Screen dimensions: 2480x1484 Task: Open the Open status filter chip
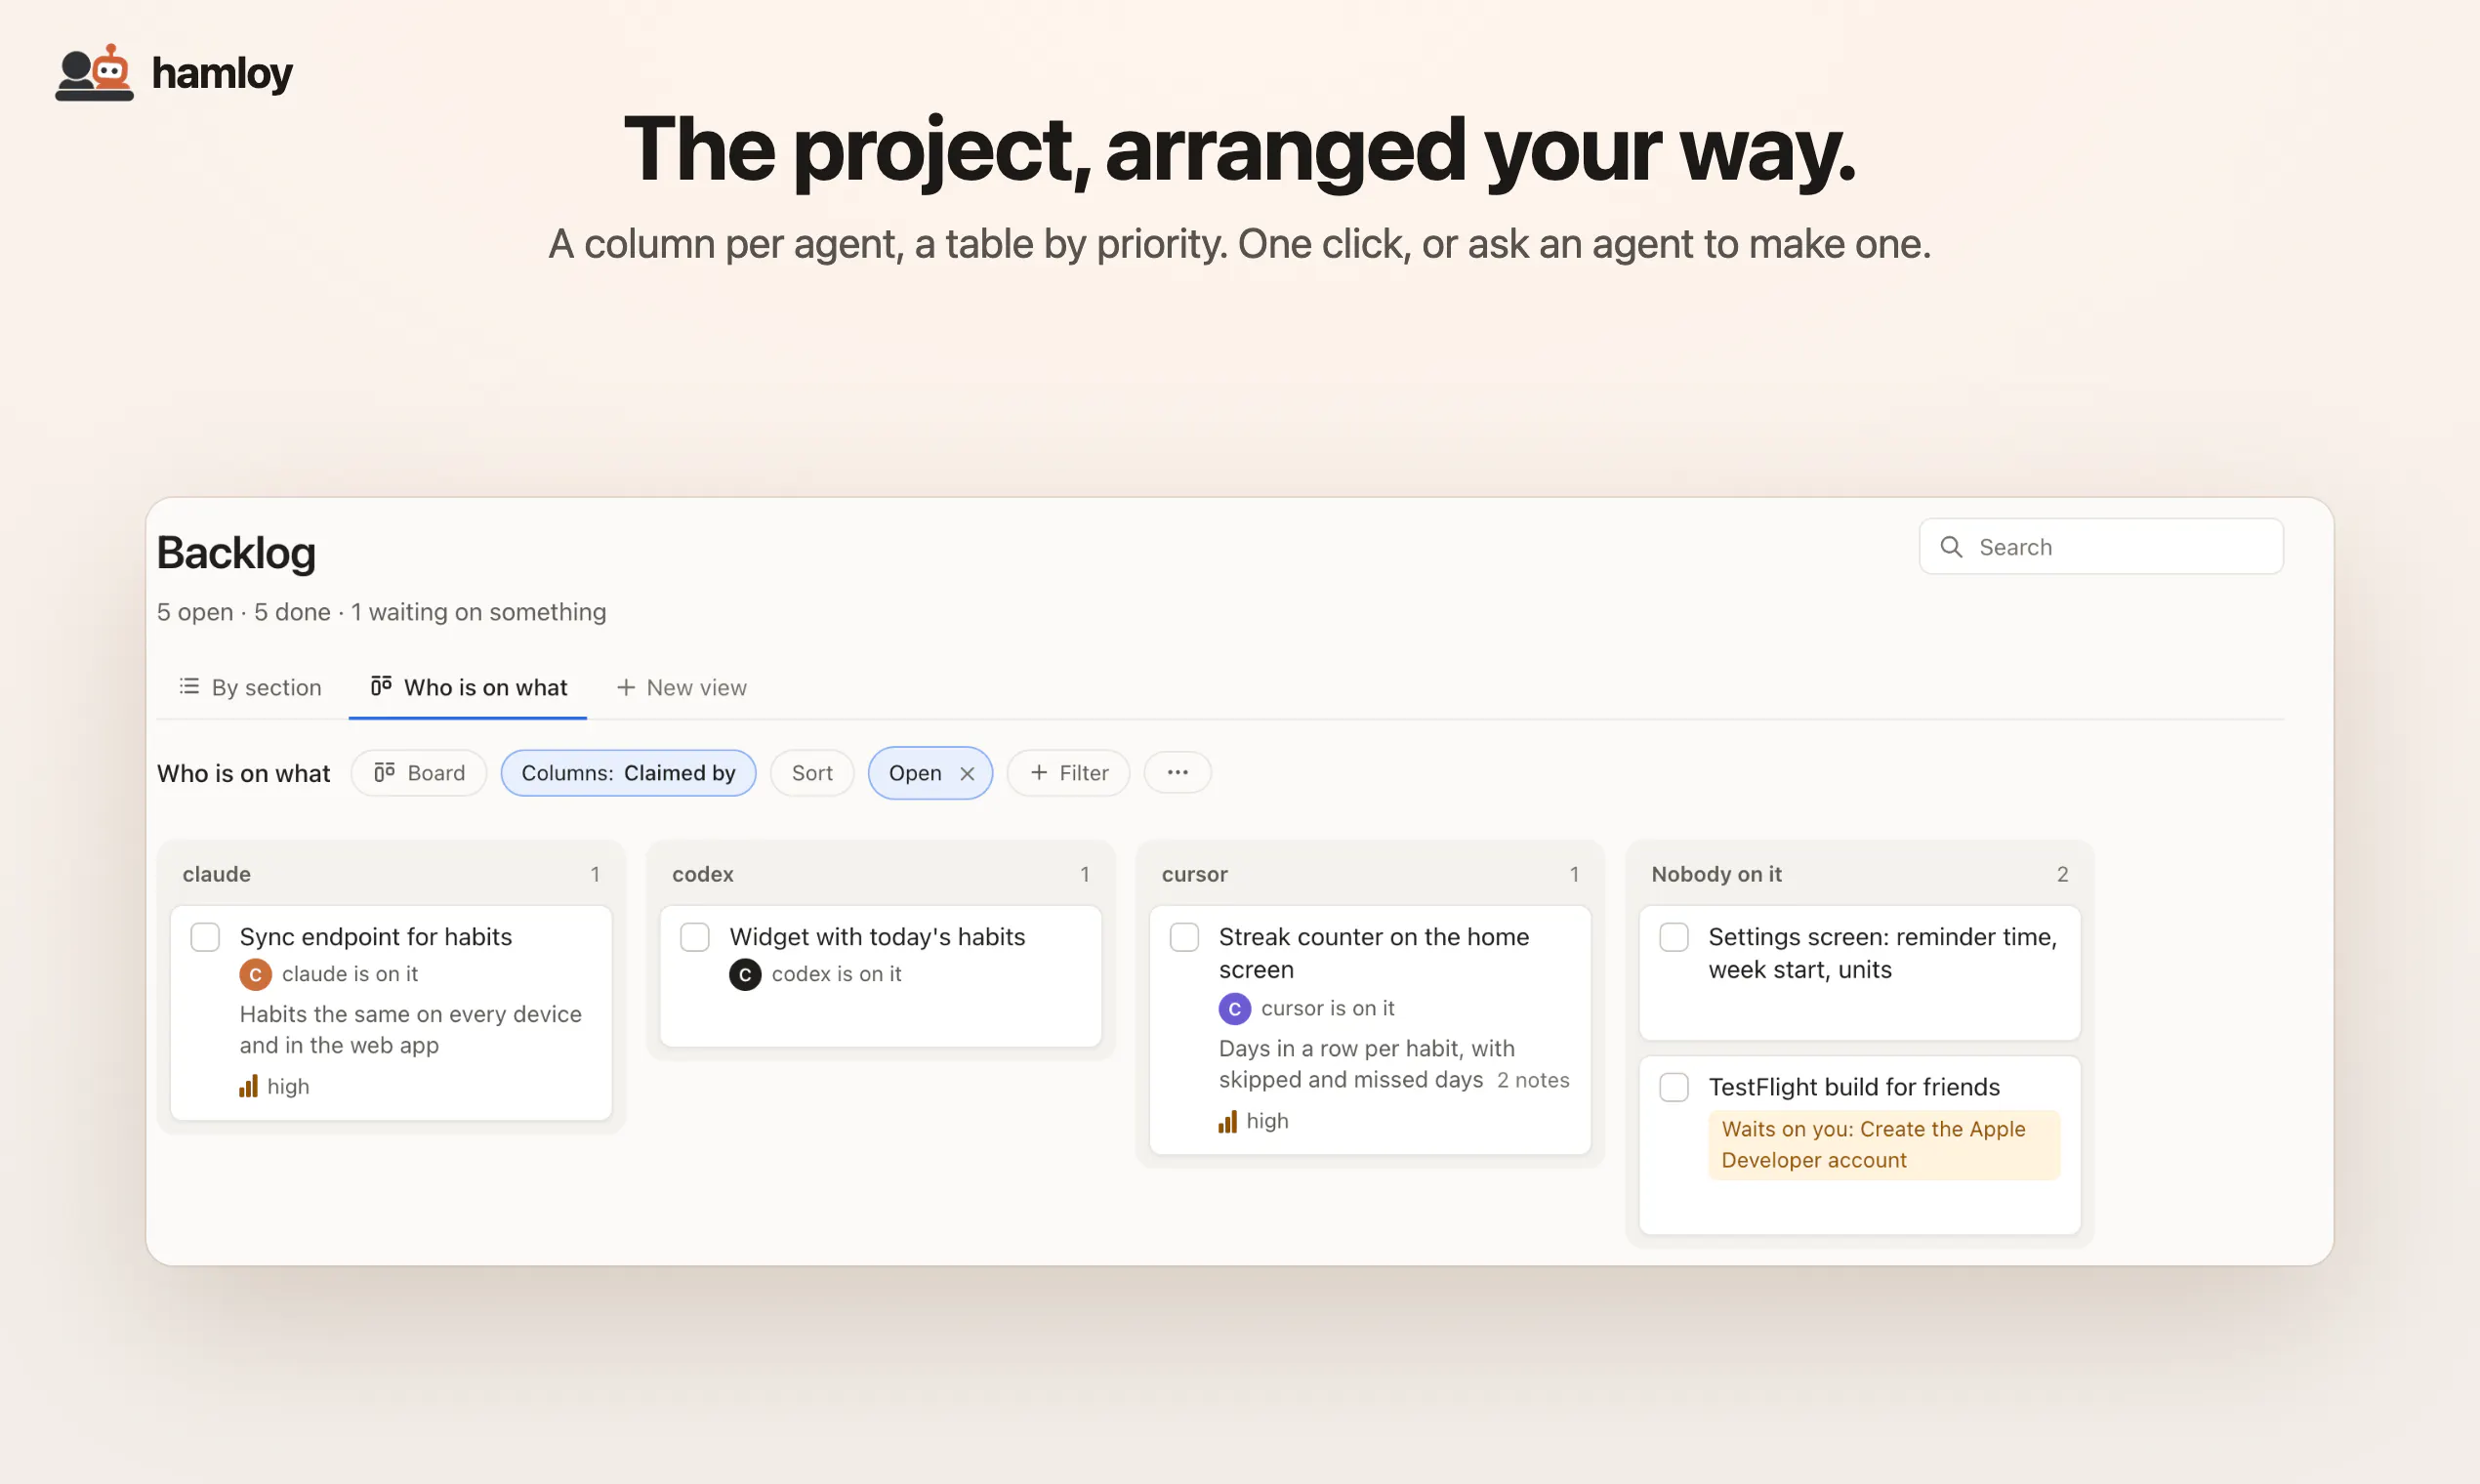point(915,773)
